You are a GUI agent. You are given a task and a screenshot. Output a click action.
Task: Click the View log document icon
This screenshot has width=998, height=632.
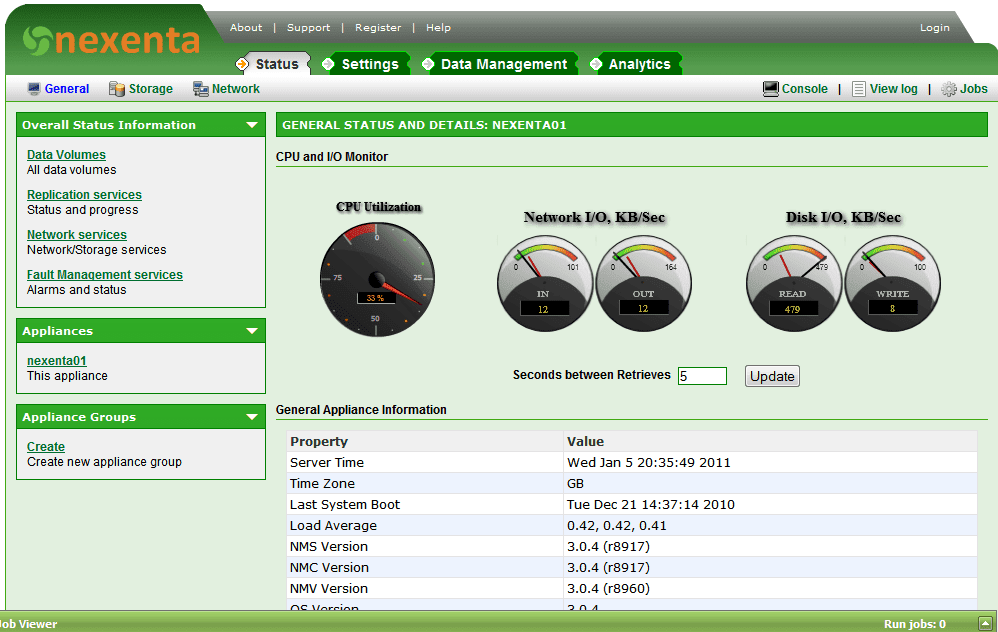click(x=859, y=89)
